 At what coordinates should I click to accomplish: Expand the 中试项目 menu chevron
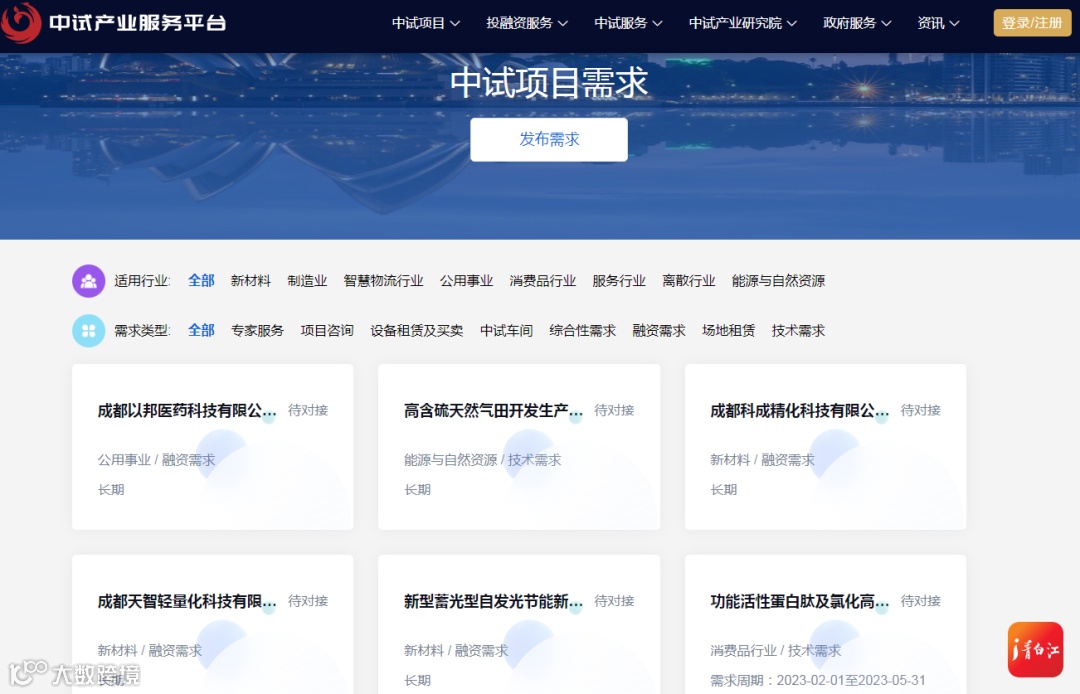click(455, 23)
